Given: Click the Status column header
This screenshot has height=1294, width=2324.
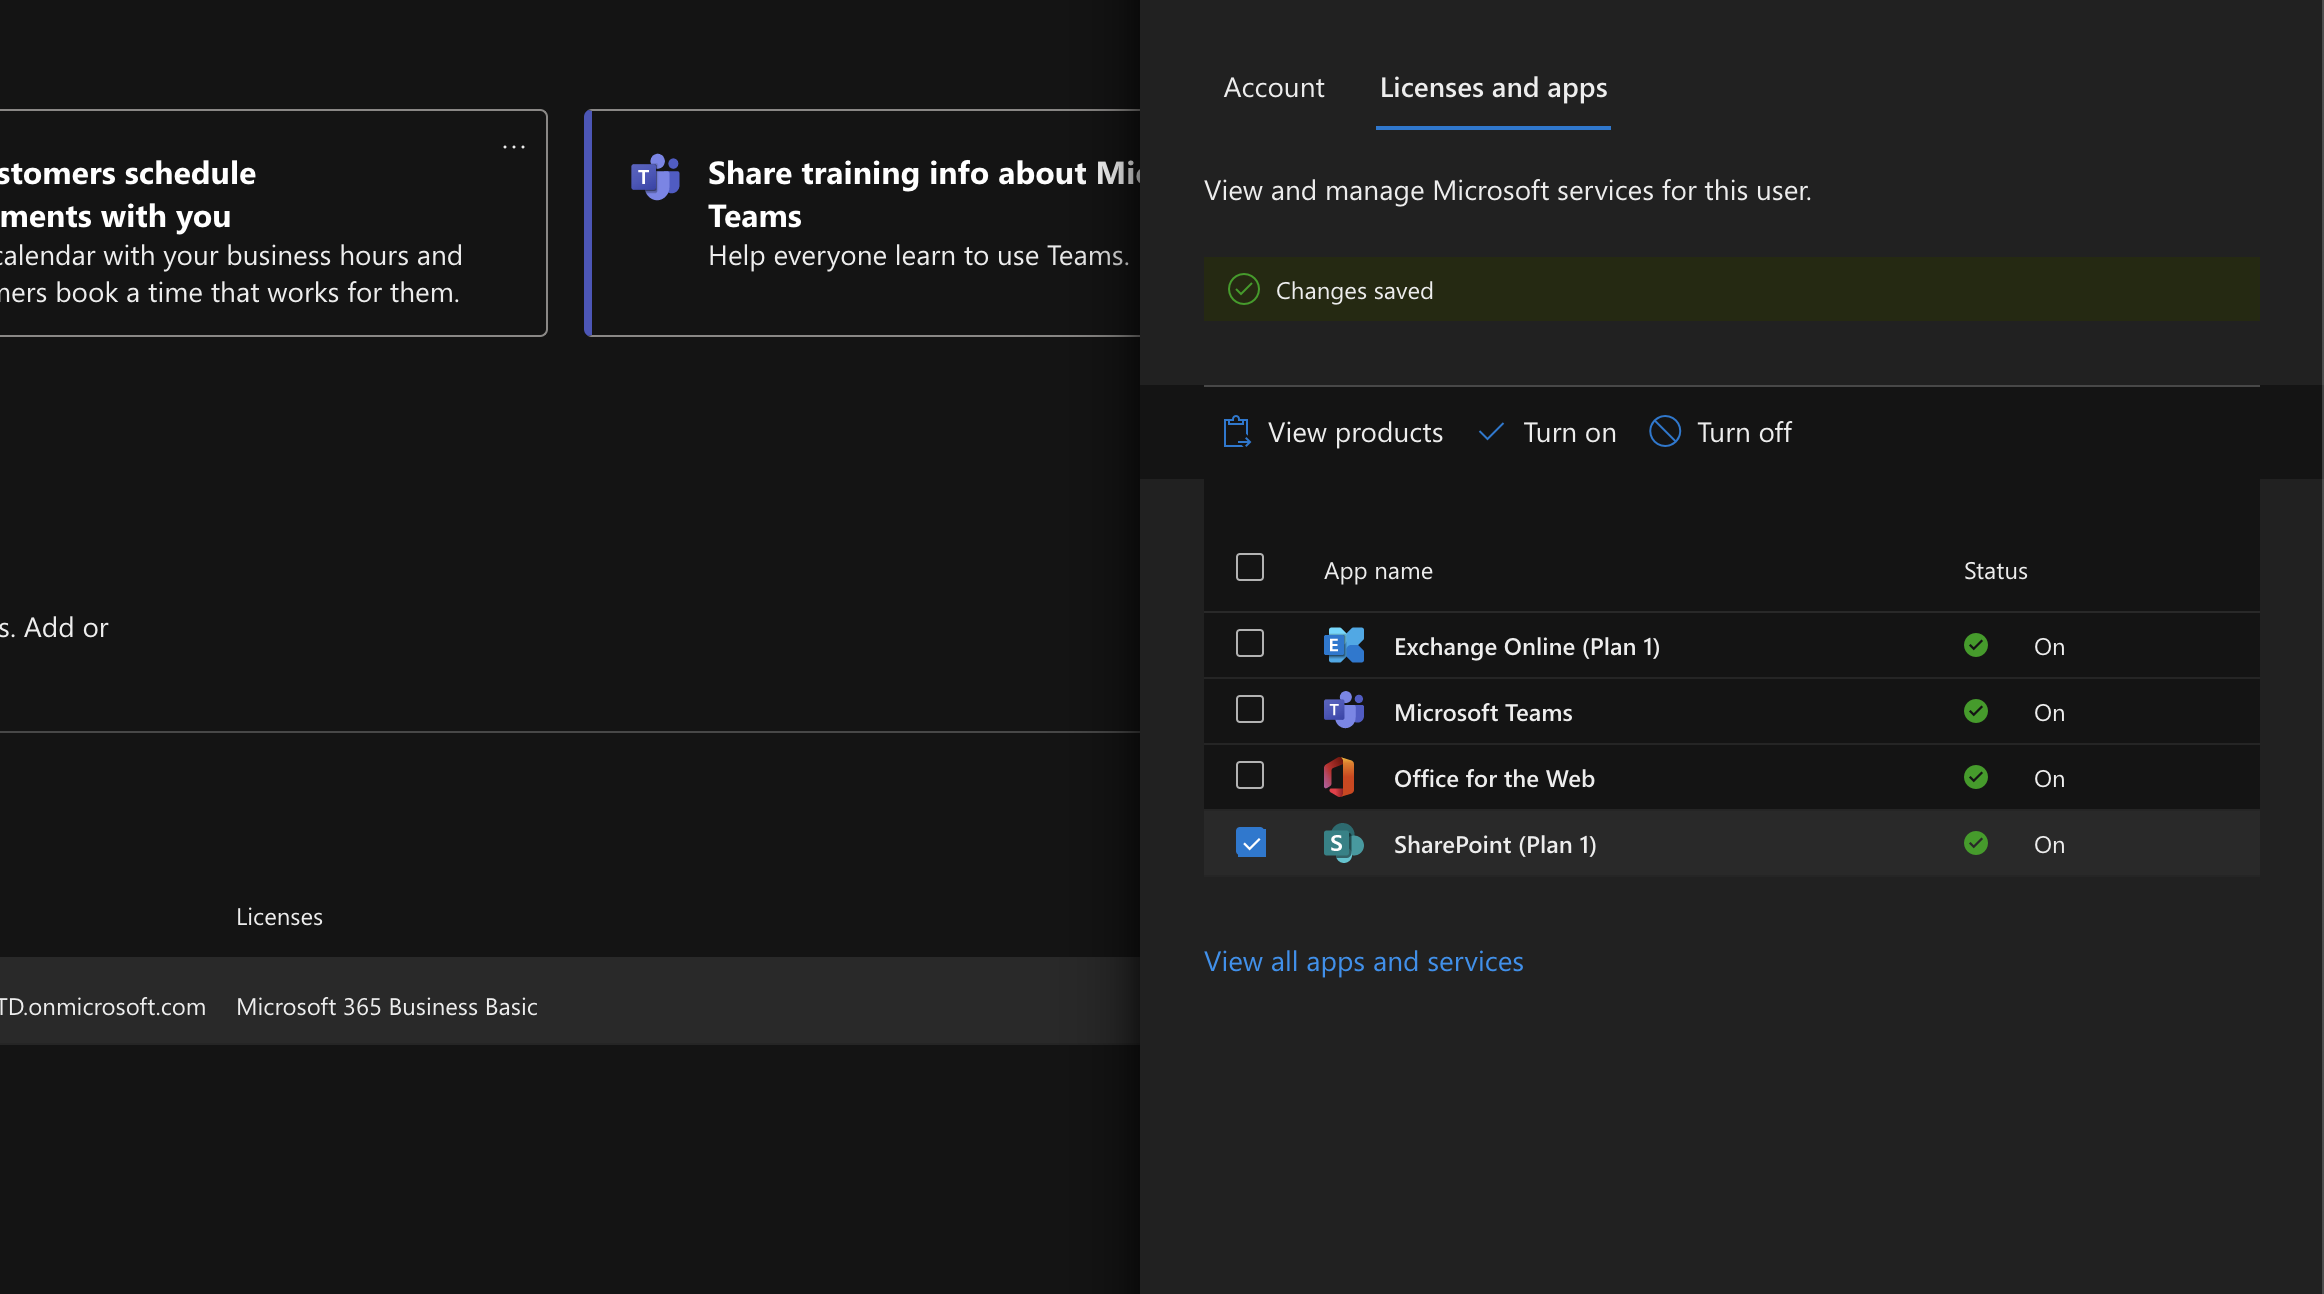Looking at the screenshot, I should pyautogui.click(x=1995, y=571).
